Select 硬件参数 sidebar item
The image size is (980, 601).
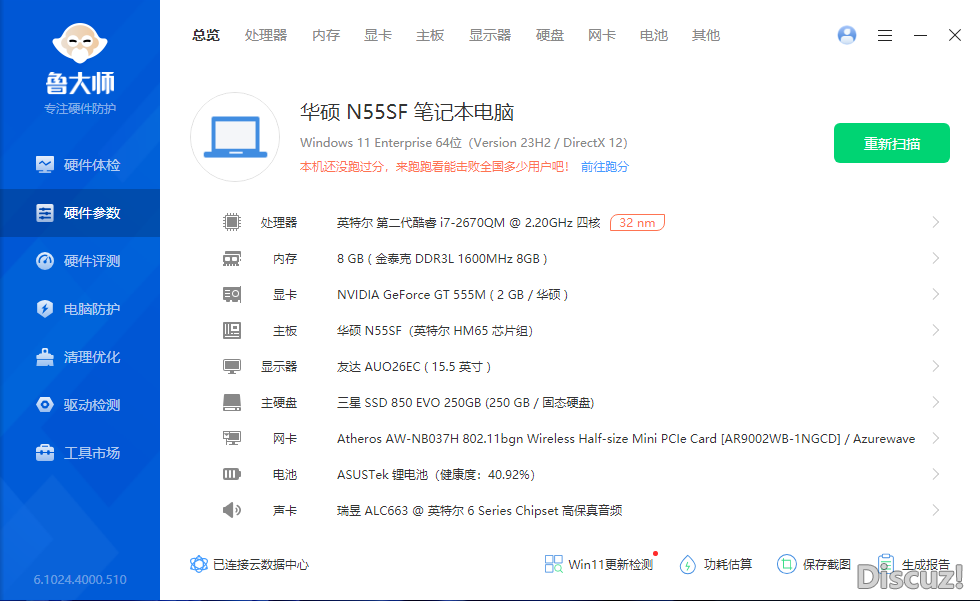click(x=79, y=213)
